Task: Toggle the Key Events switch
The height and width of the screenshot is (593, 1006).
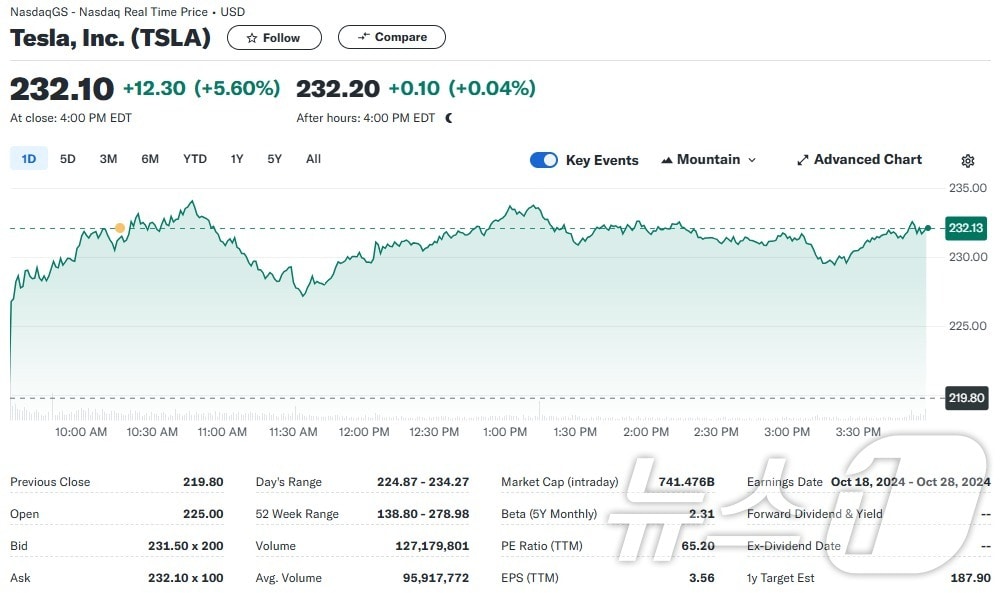Action: coord(544,160)
